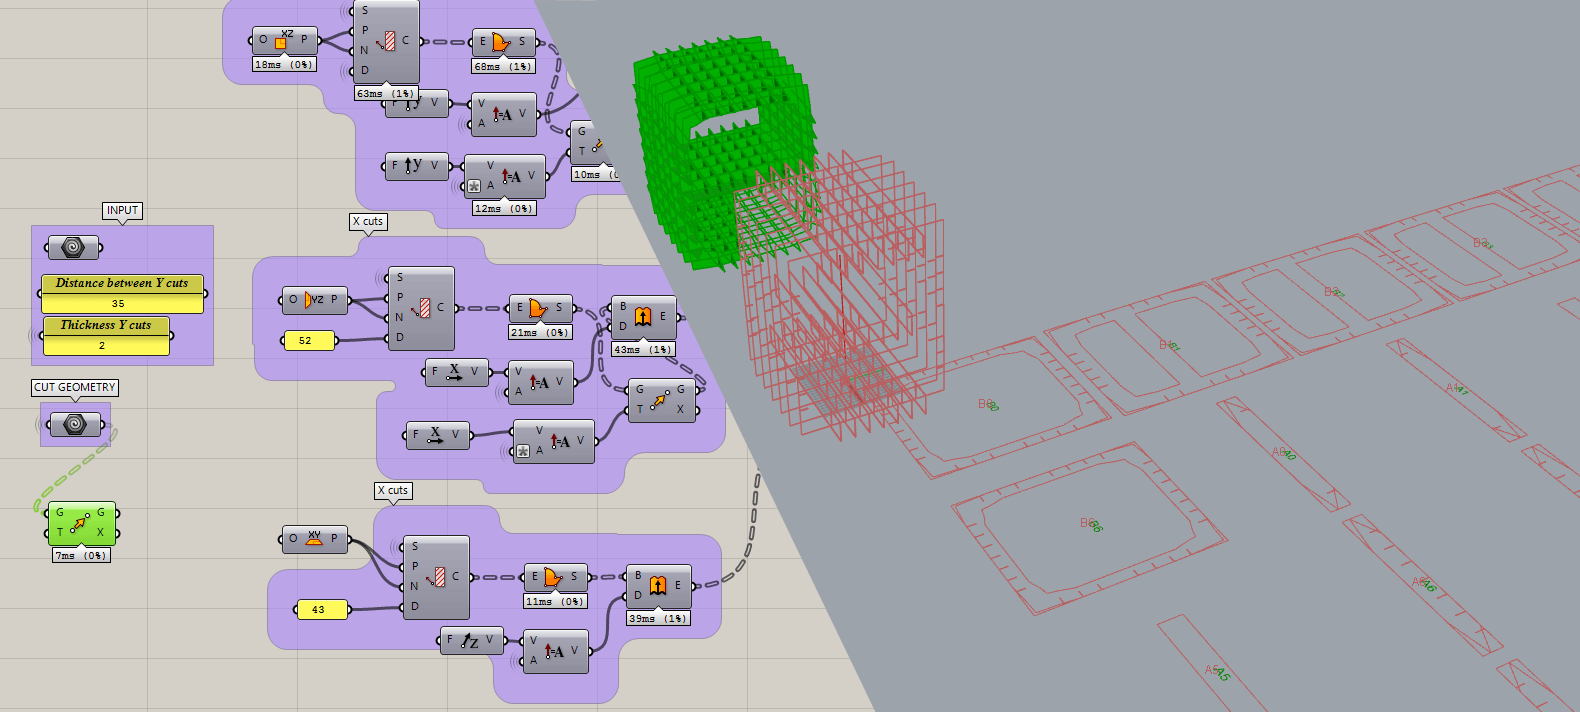Viewport: 1580px width, 712px height.
Task: Click the geometry parameter in INPUT group
Action: click(x=73, y=247)
